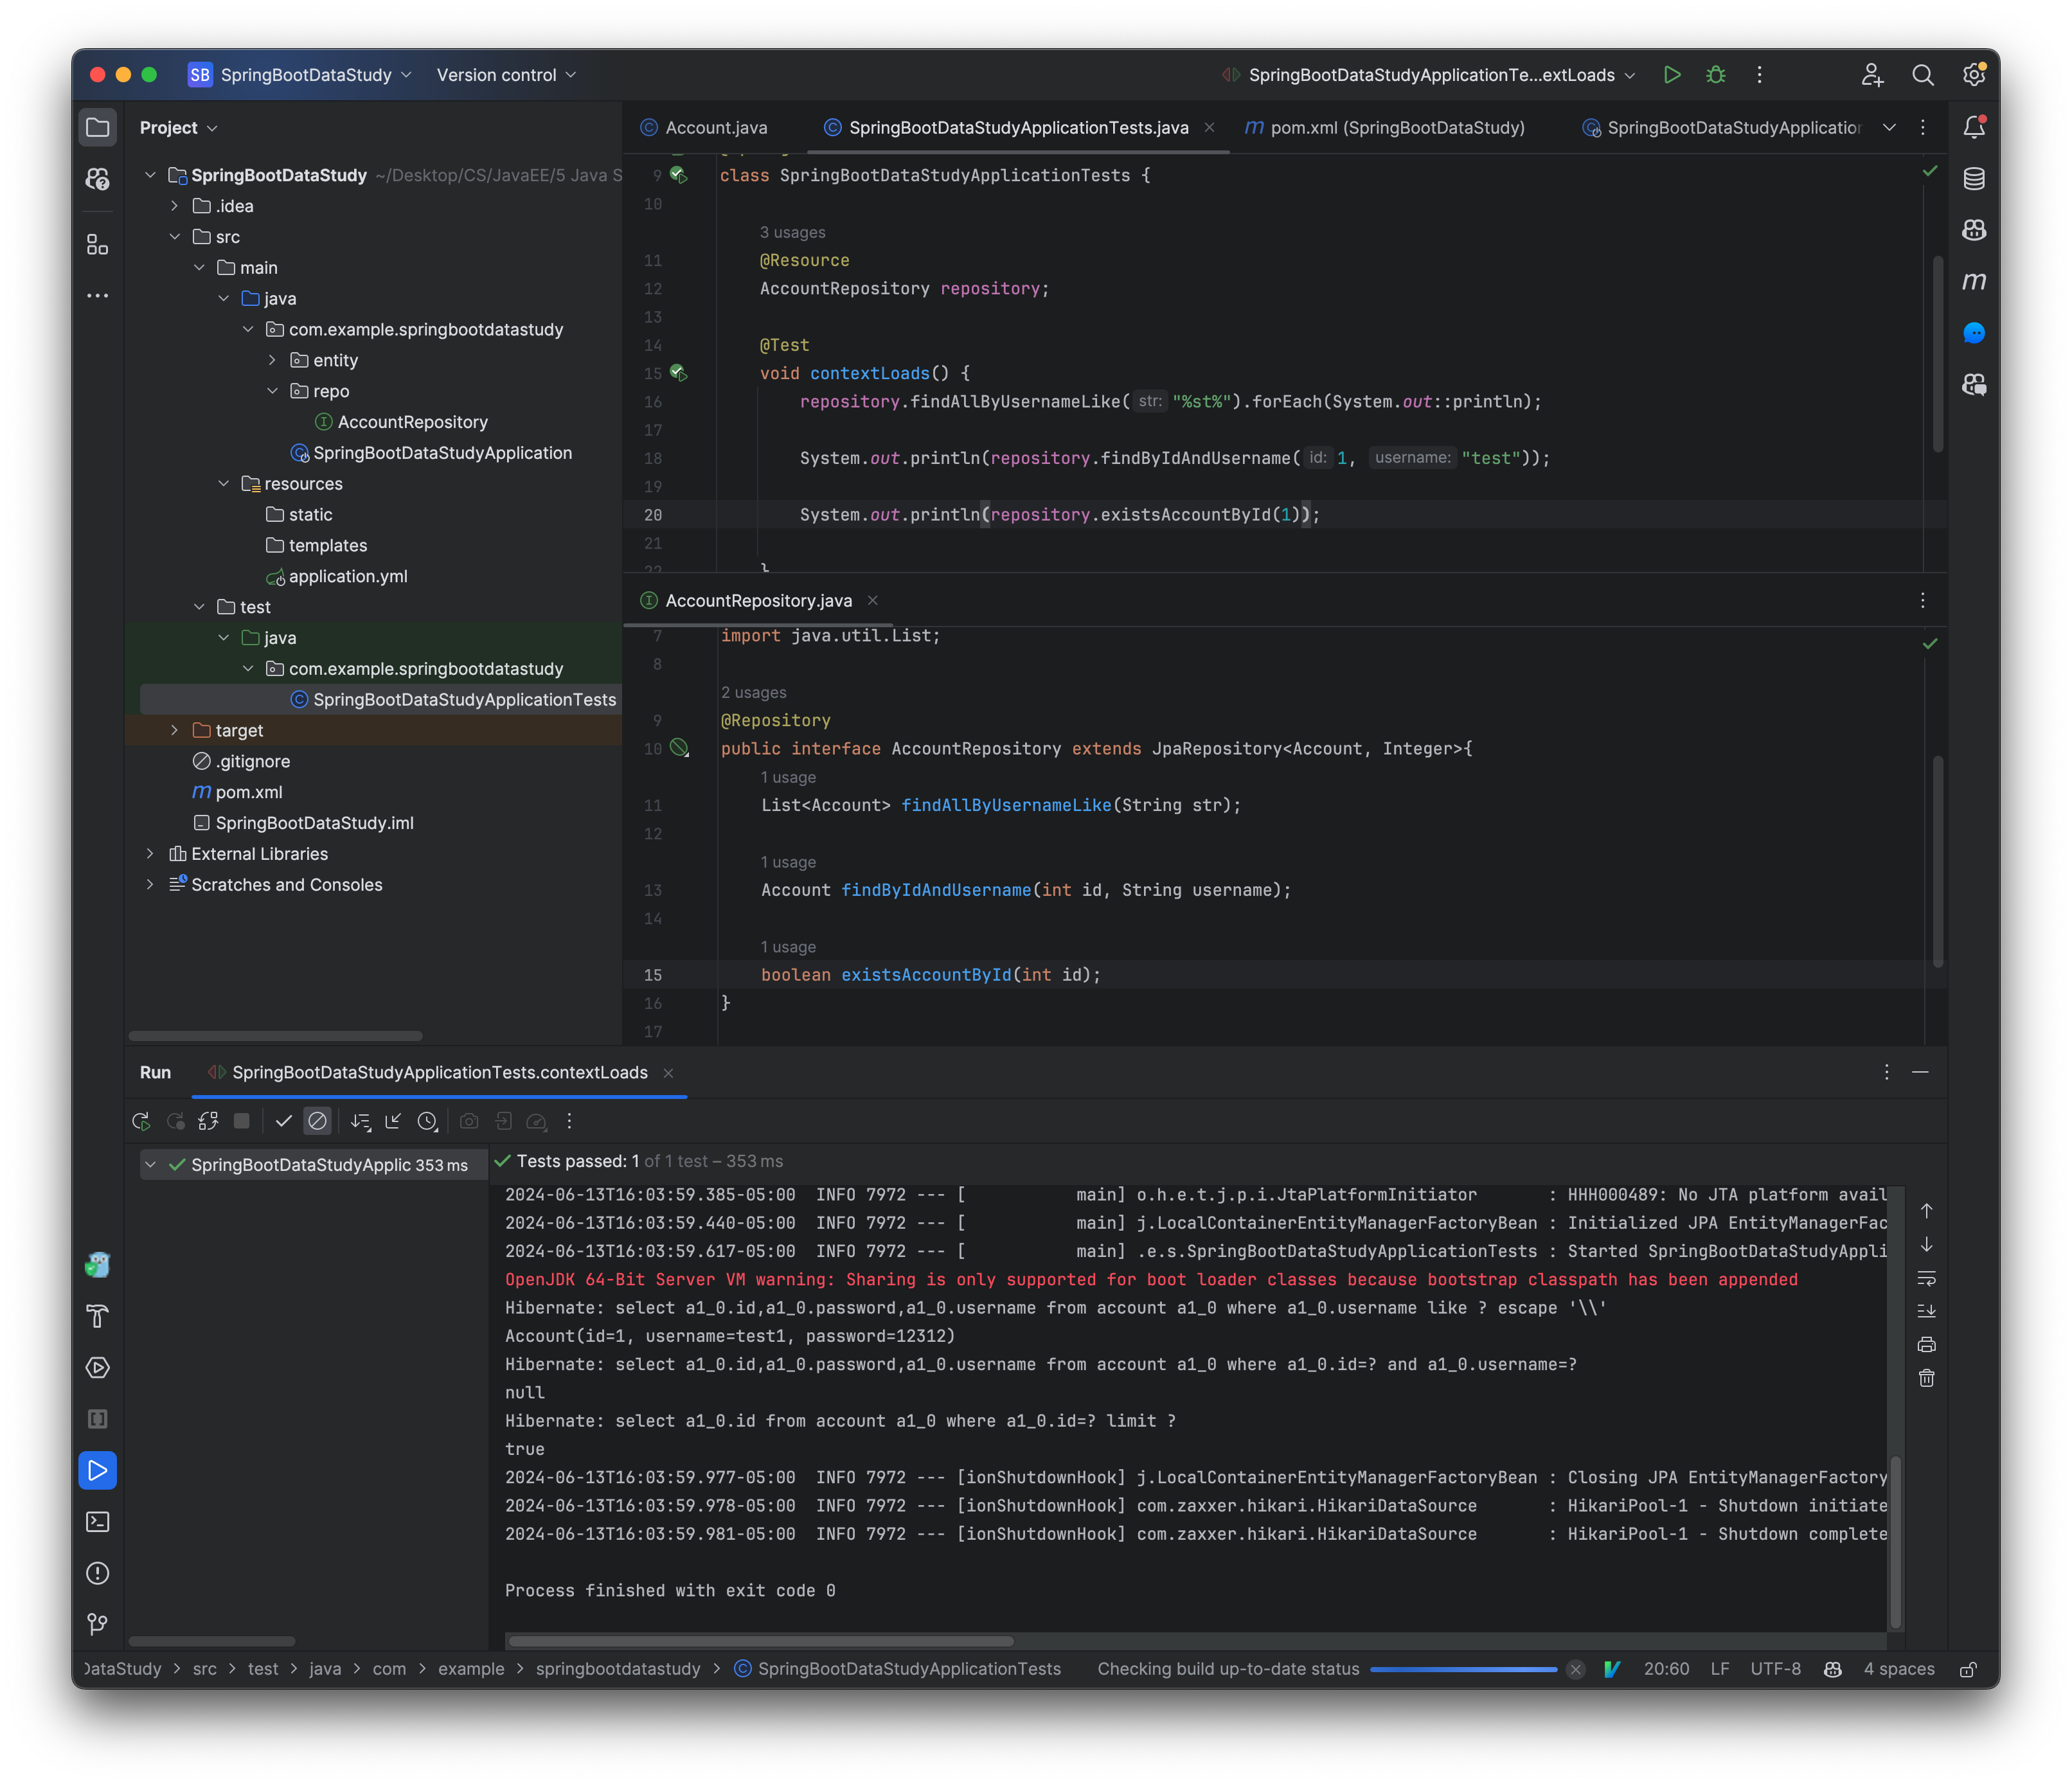Screen dimensions: 2072x1784
Task: Switch to SpringBootDataStudyApplication tab
Action: 1721,127
